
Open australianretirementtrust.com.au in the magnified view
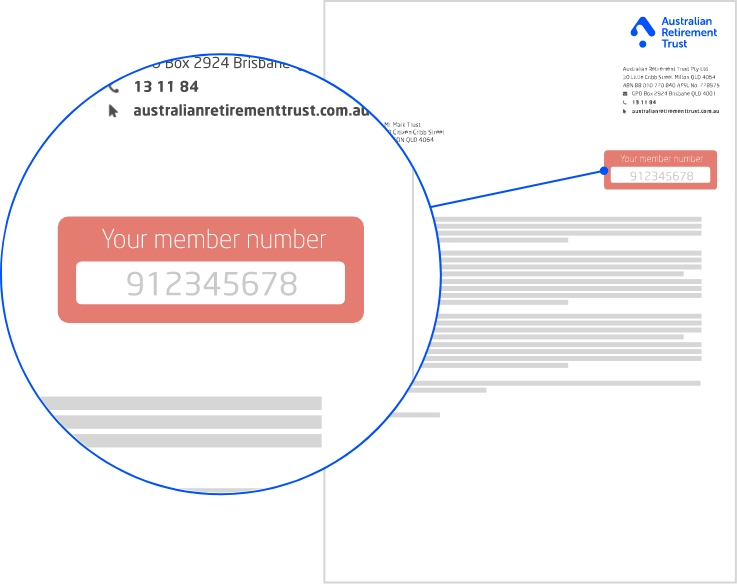[252, 111]
